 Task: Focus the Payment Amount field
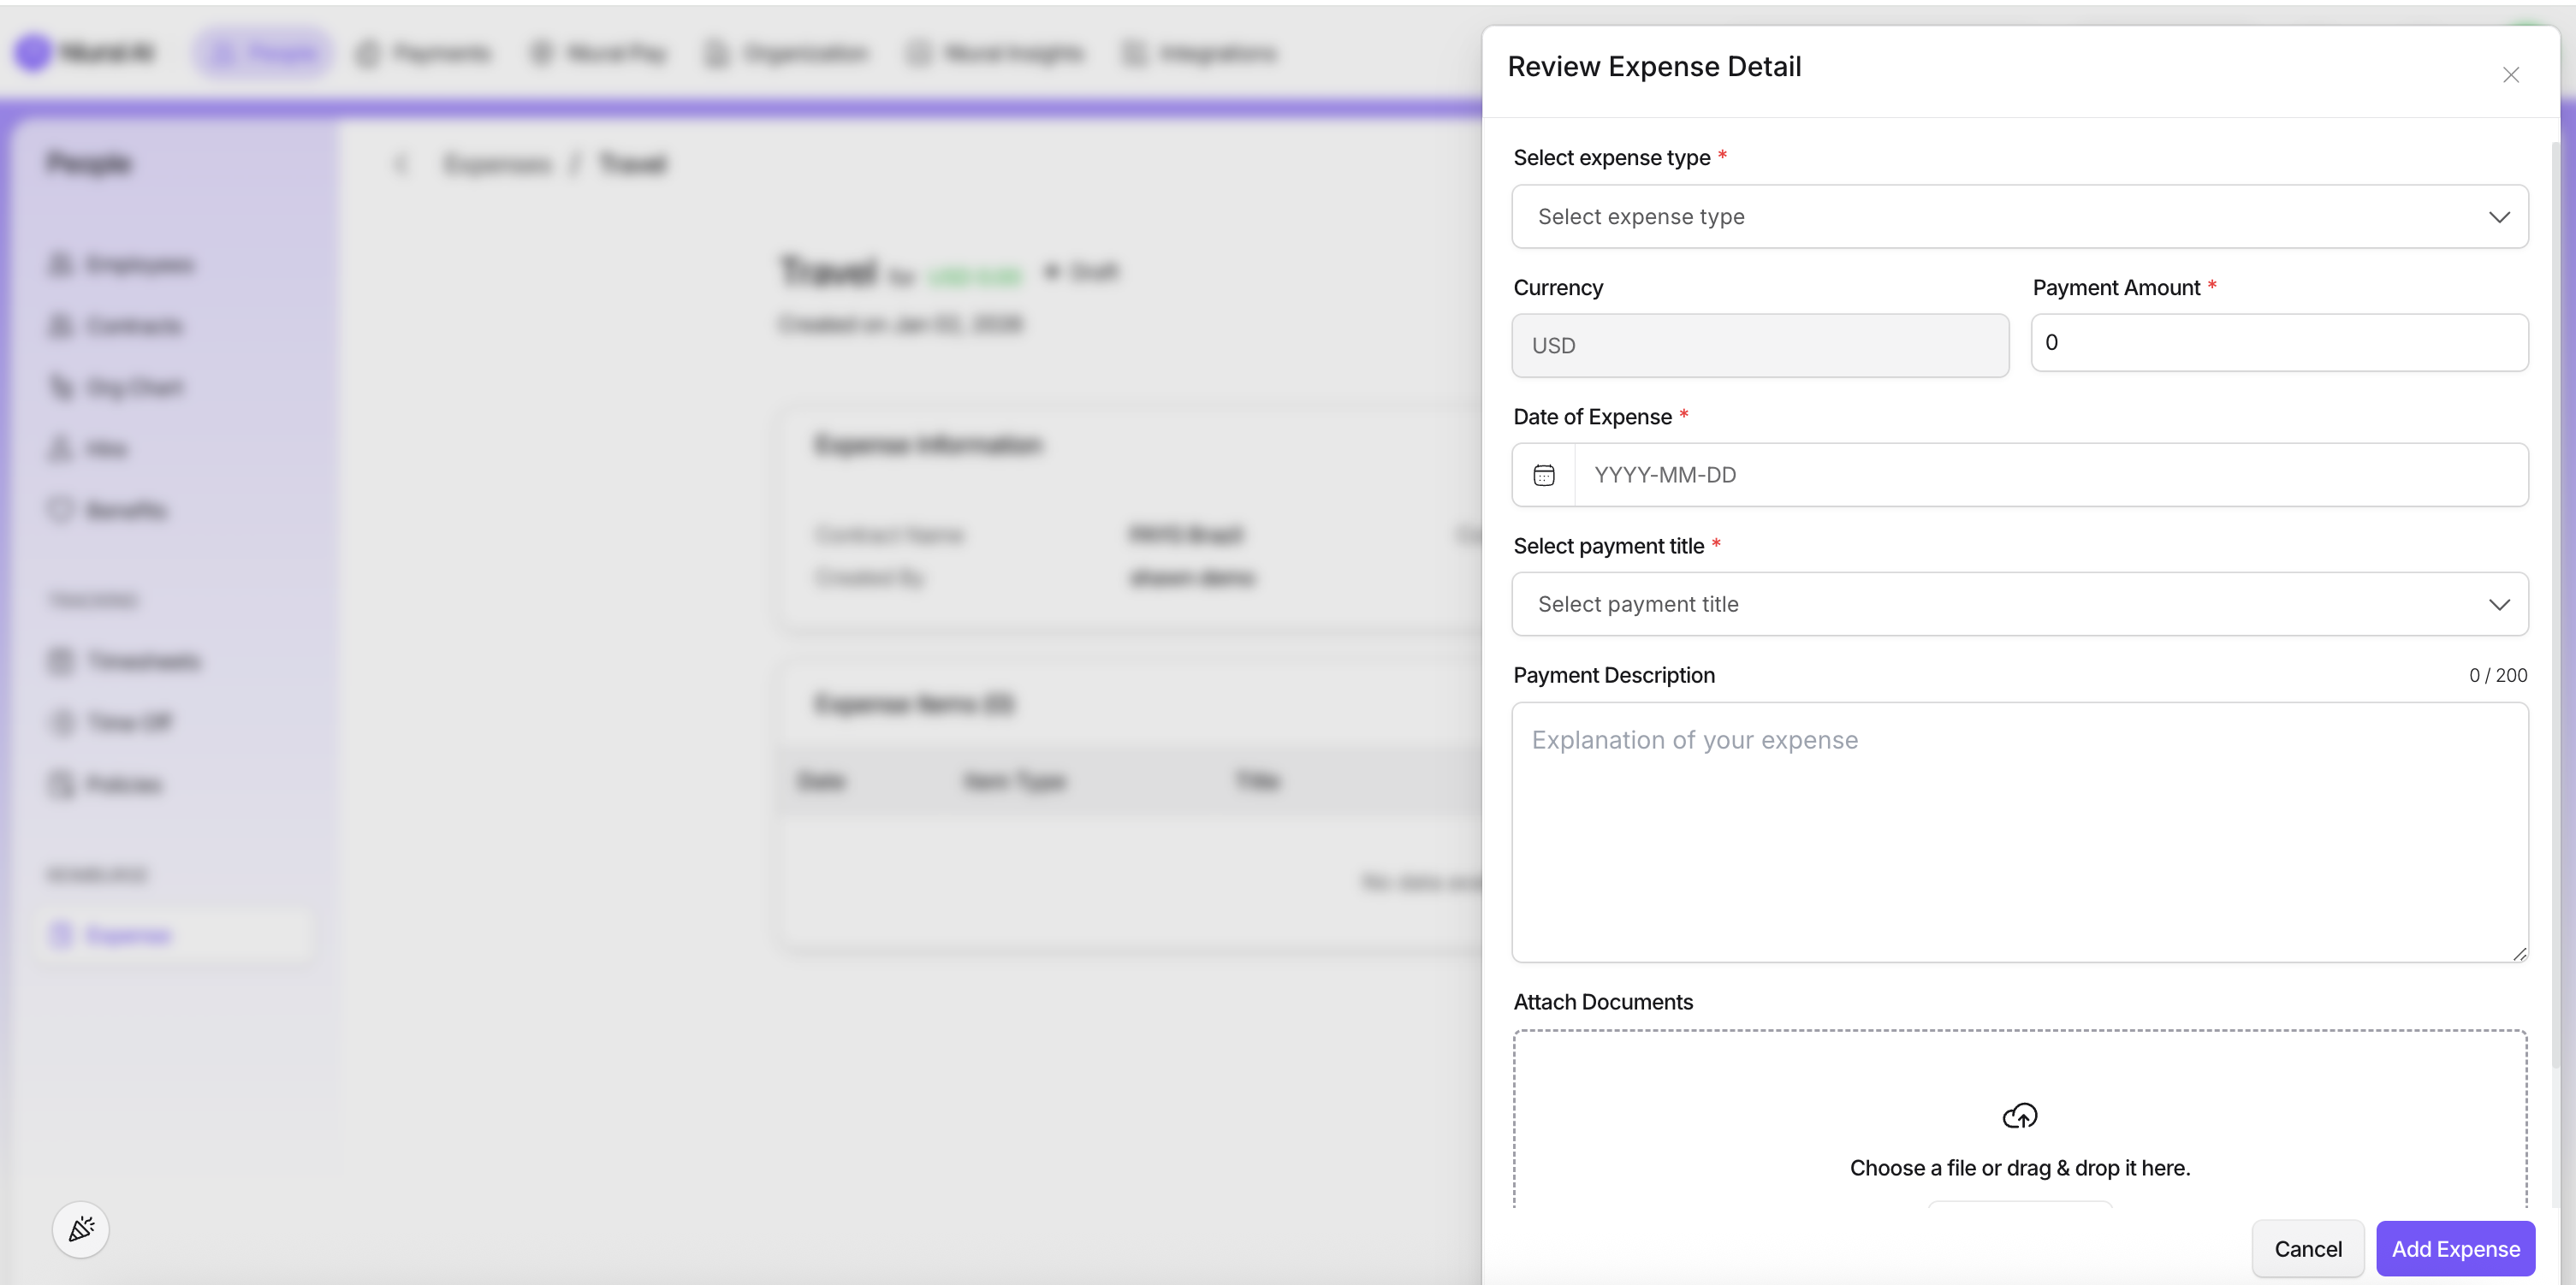(2278, 343)
